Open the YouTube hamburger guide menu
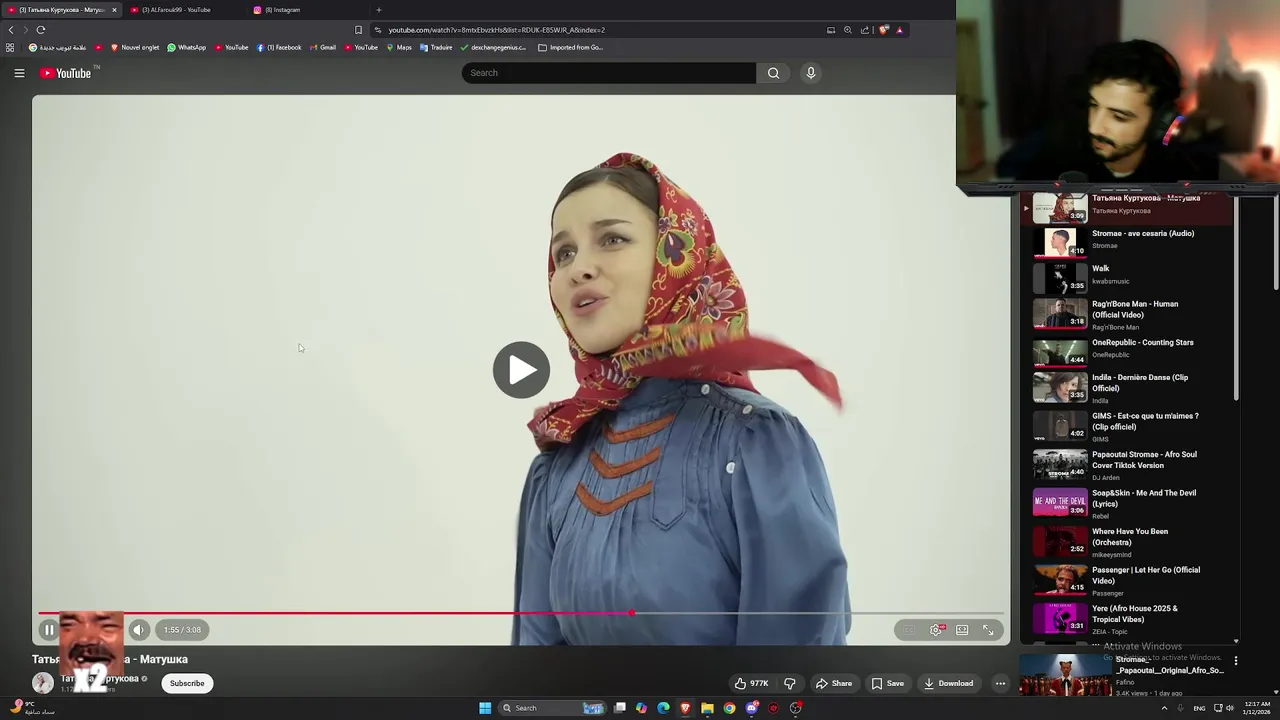1280x720 pixels. coord(19,73)
